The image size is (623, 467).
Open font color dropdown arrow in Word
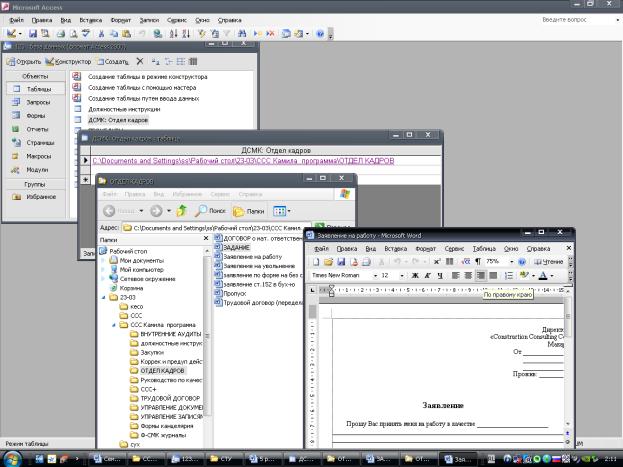pos(551,275)
